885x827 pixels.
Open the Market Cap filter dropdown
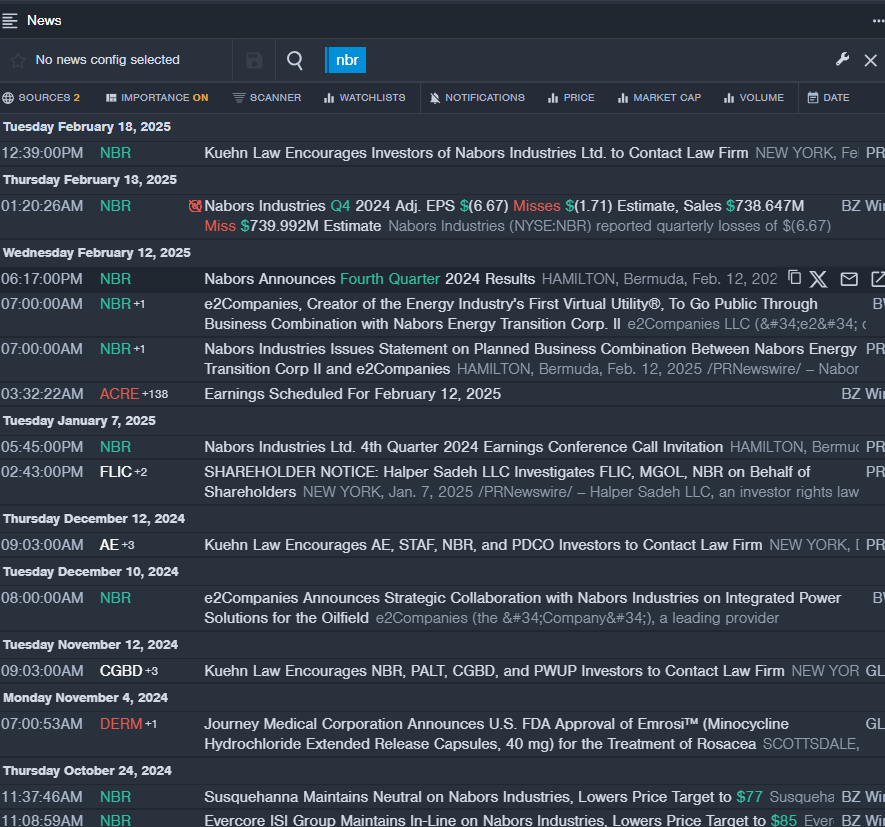[659, 98]
